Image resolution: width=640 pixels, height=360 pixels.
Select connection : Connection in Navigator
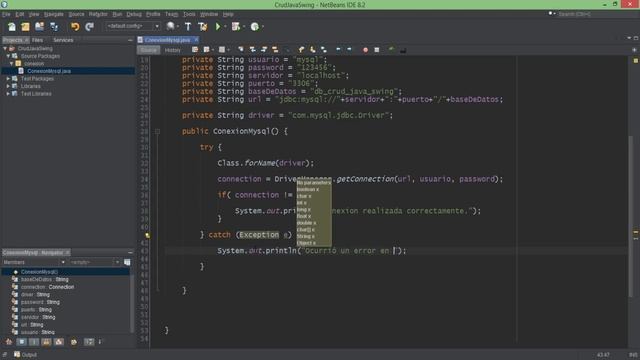(47, 287)
